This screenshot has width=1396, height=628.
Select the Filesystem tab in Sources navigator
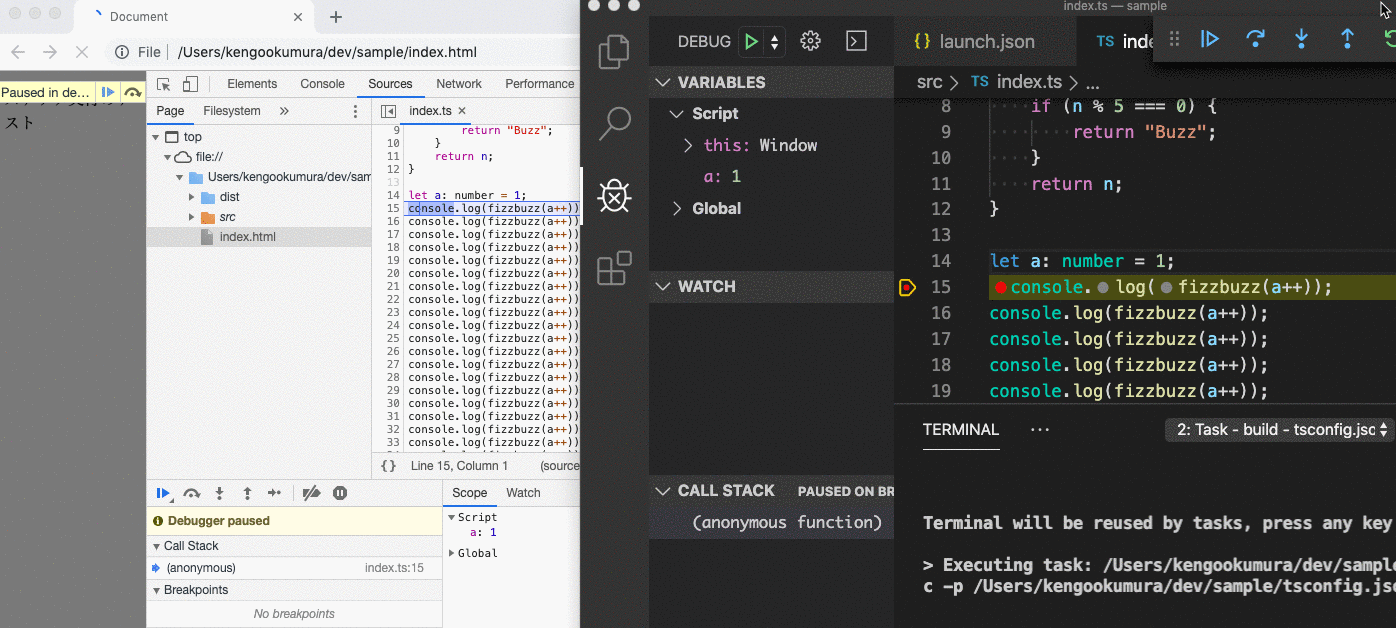click(232, 111)
